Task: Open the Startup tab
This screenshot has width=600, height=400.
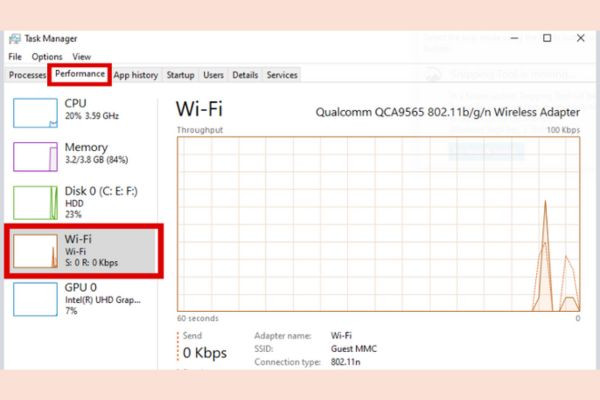Action: point(180,75)
